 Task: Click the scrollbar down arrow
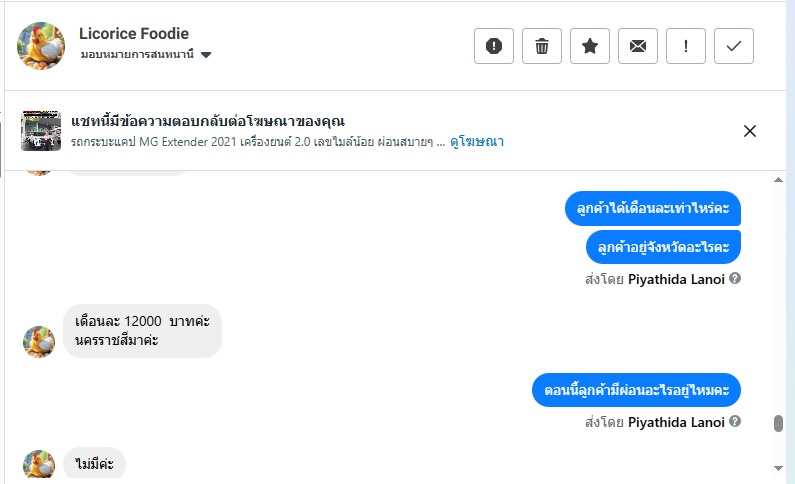coord(779,468)
